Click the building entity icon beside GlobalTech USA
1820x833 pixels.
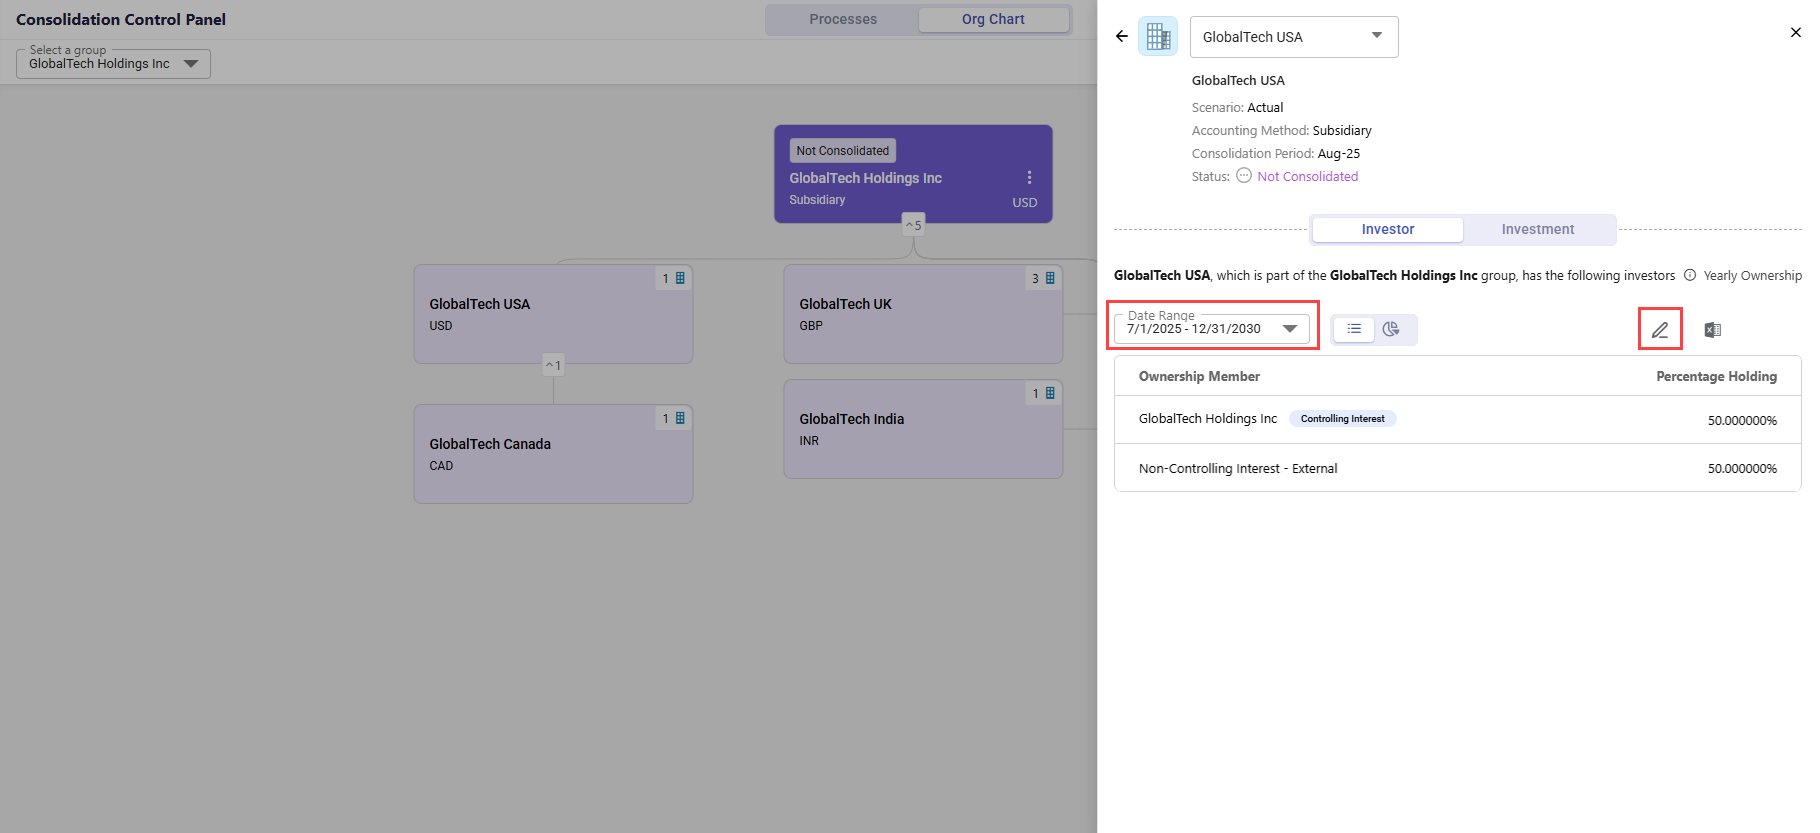pyautogui.click(x=1158, y=37)
